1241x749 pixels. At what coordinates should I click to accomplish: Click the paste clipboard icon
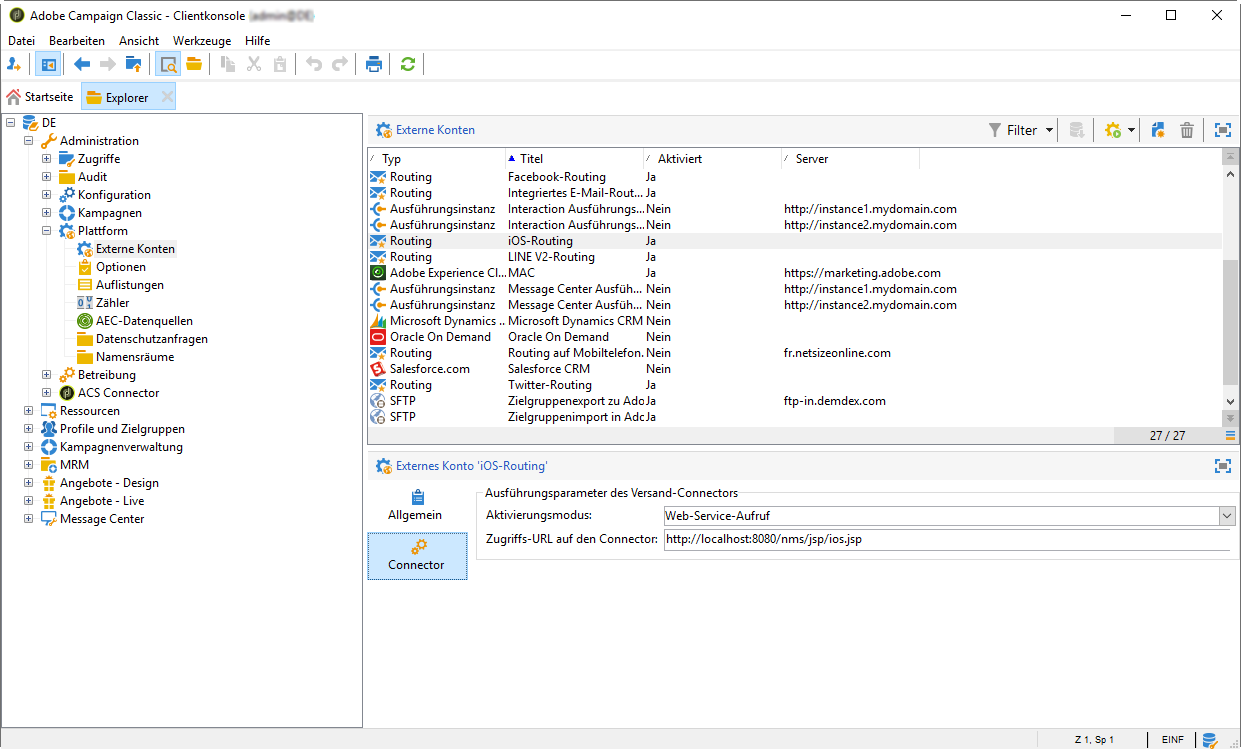[280, 64]
